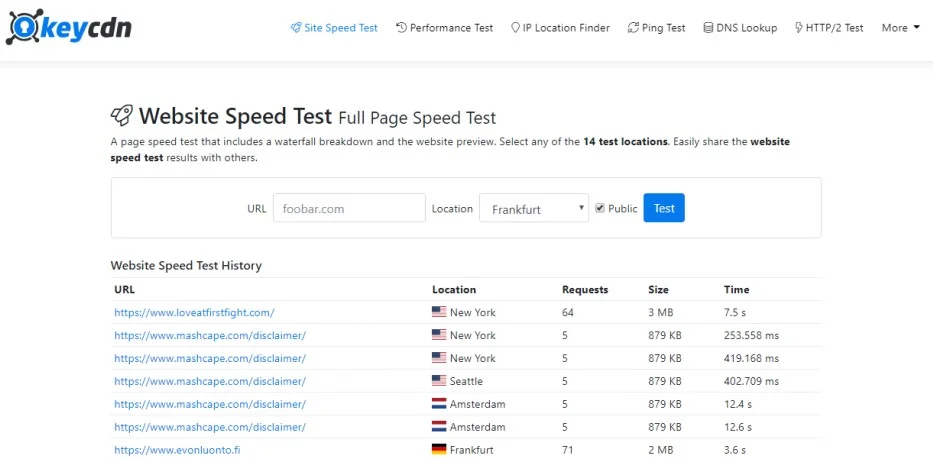The image size is (933, 459).
Task: Click the HTTP/2 Test plug icon
Action: point(799,27)
